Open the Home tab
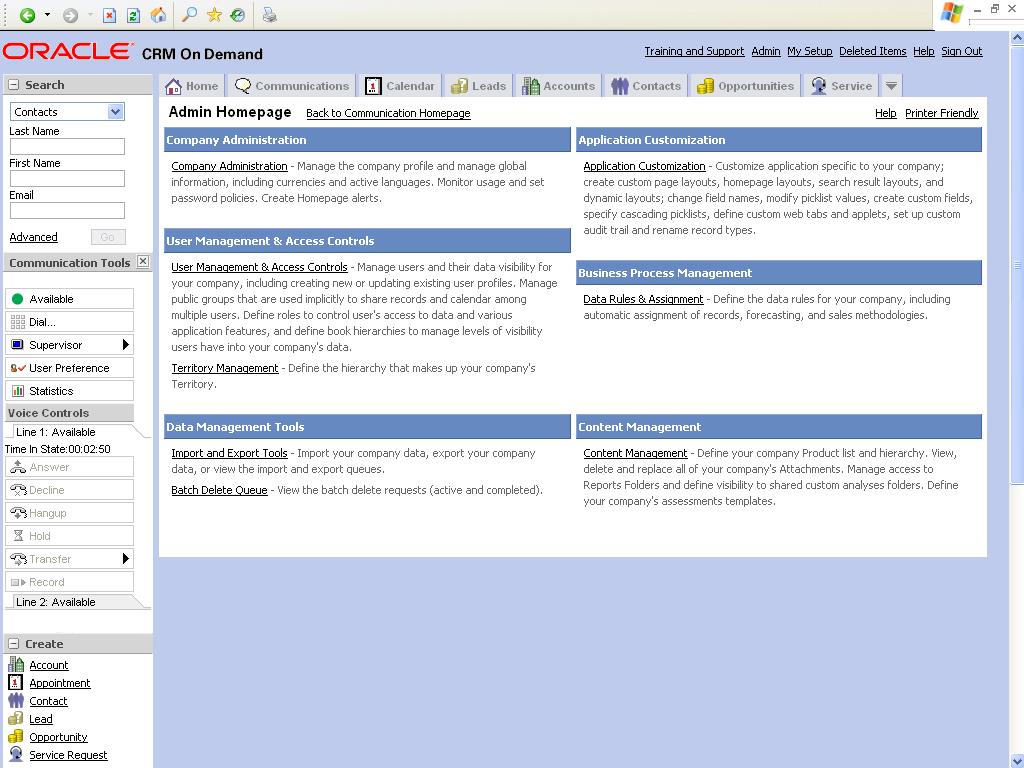 (x=192, y=86)
